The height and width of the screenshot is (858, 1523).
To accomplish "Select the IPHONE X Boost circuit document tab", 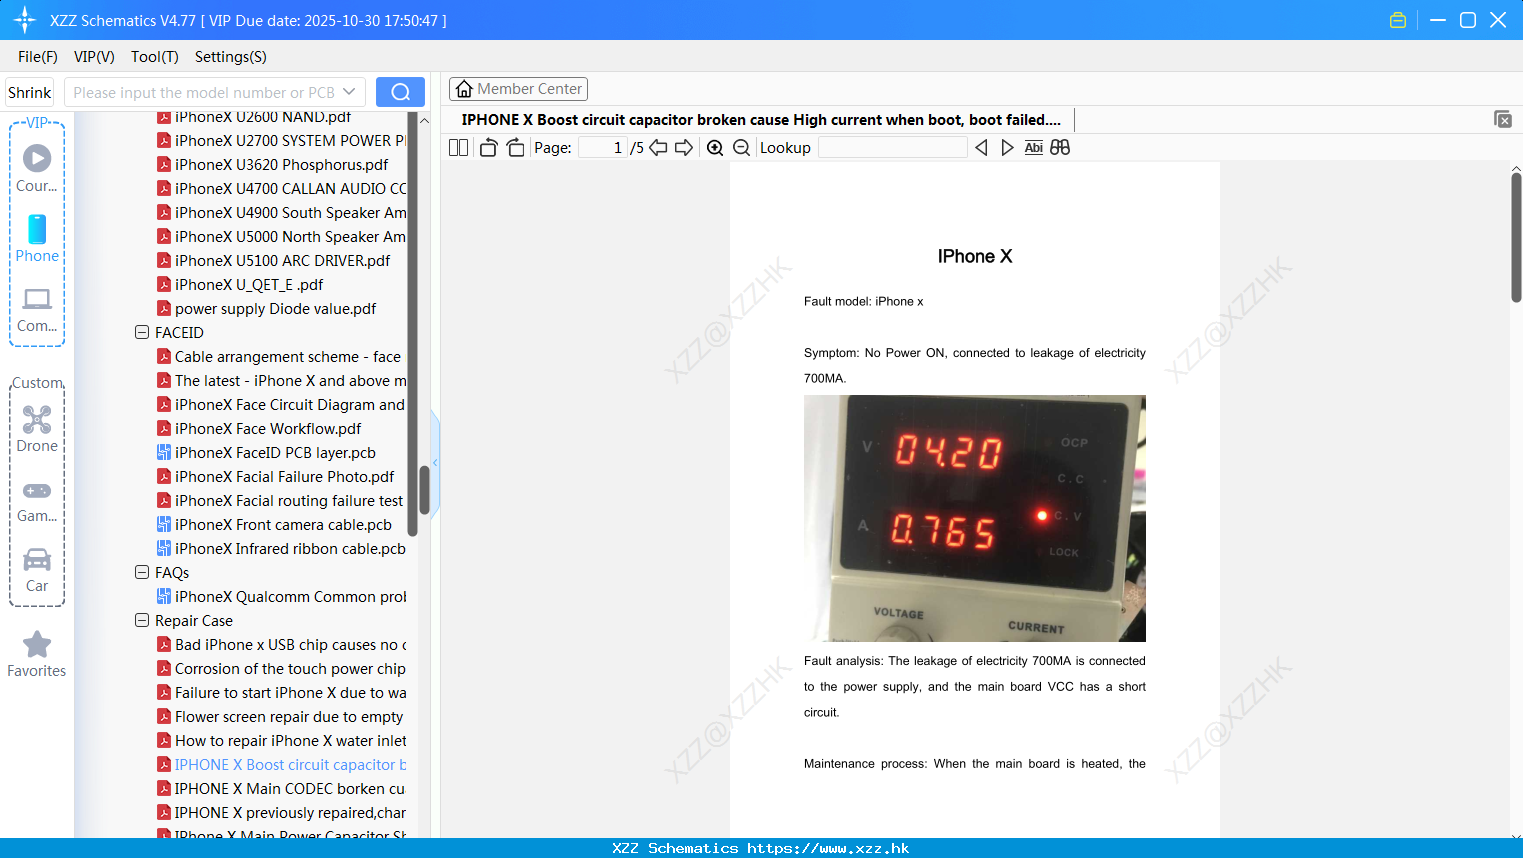I will (761, 120).
